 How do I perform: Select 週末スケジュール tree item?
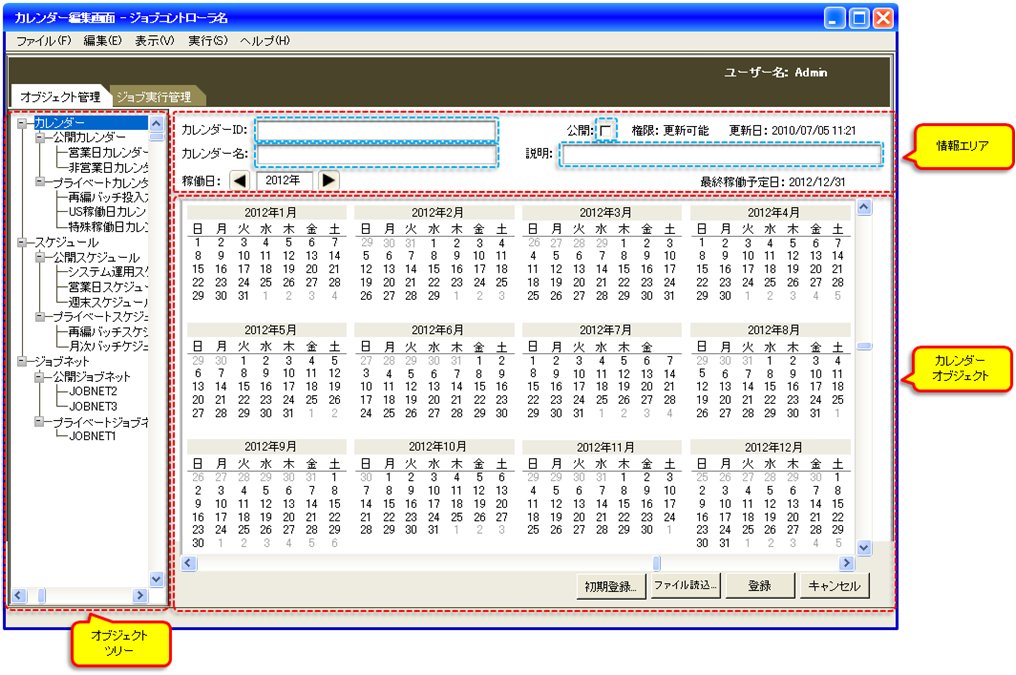pos(108,302)
